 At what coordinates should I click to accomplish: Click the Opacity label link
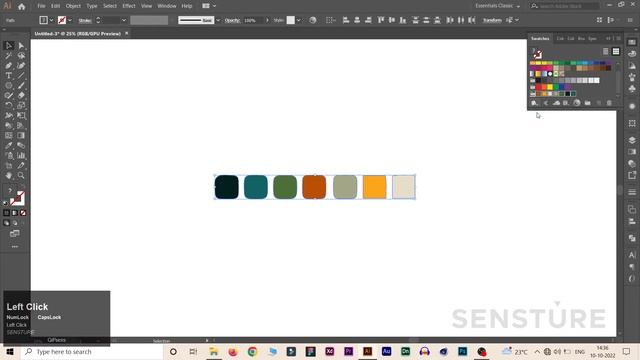click(232, 20)
